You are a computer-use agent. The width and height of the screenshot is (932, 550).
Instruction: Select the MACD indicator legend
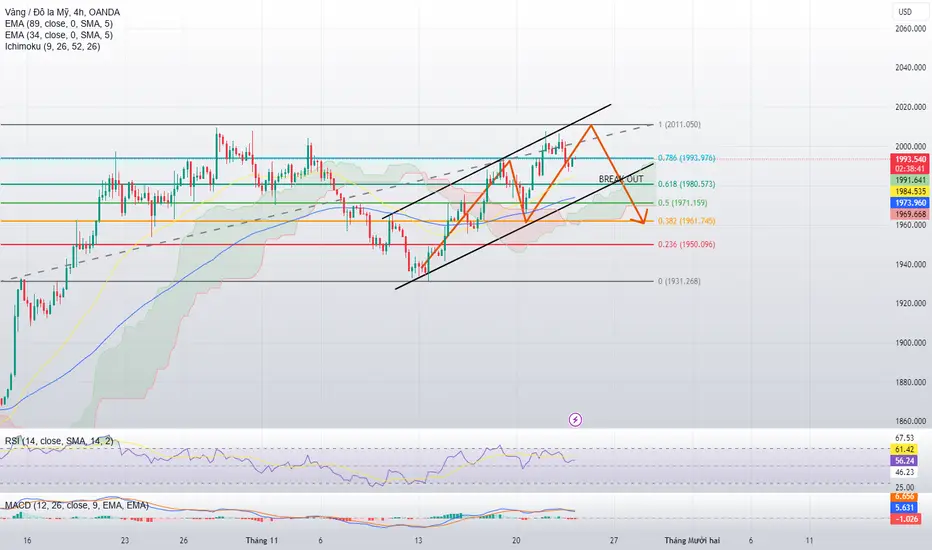click(x=77, y=505)
